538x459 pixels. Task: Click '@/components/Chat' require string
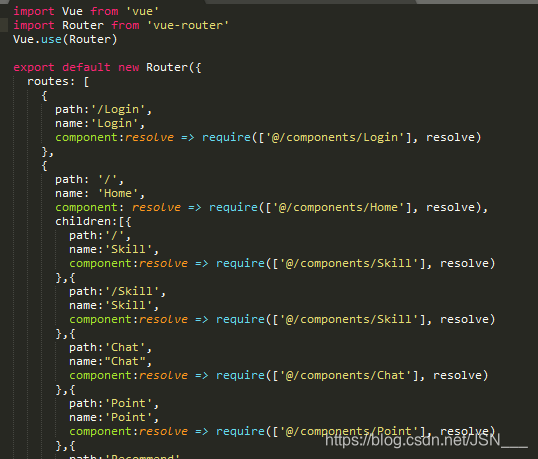(x=346, y=376)
